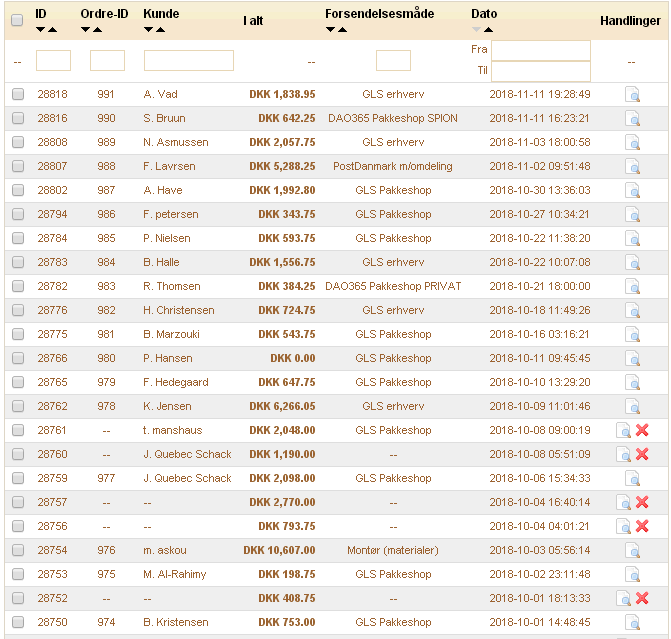View P. Hansen's DKK 0.00 cart
Viewport: 671px width, 639px height.
(x=632, y=358)
